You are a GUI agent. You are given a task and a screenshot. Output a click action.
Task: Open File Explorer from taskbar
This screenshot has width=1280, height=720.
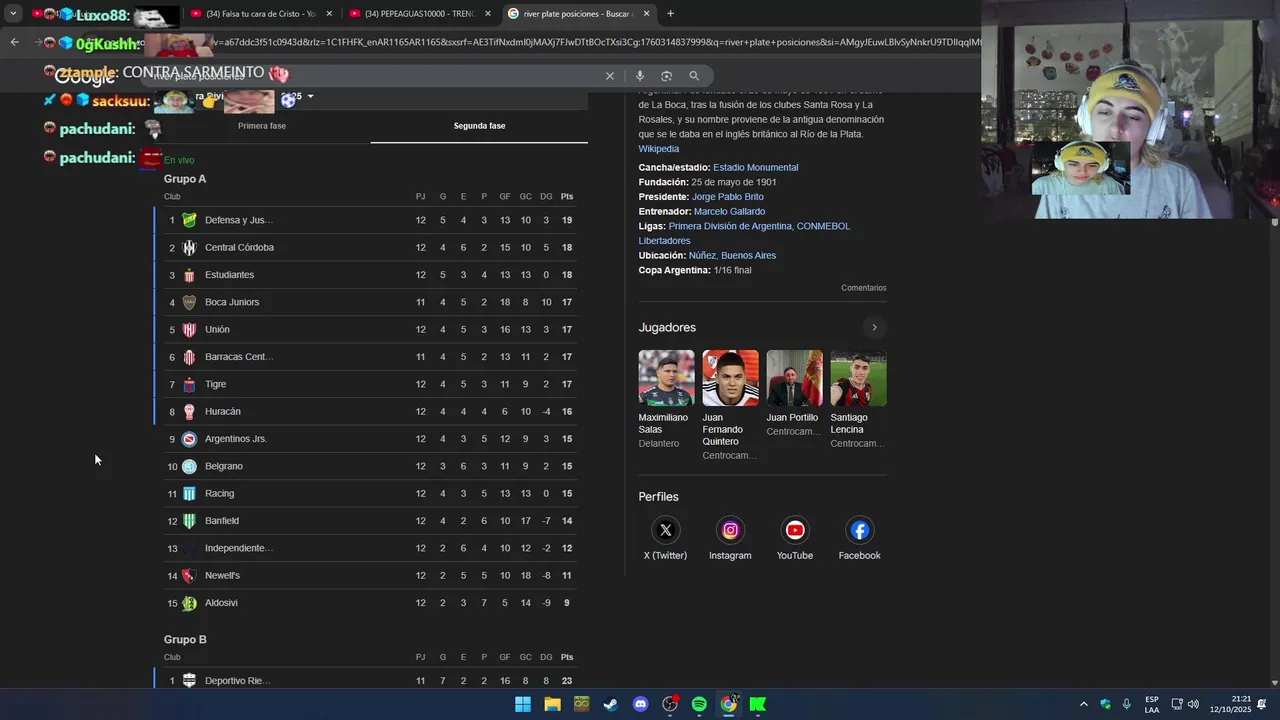552,704
